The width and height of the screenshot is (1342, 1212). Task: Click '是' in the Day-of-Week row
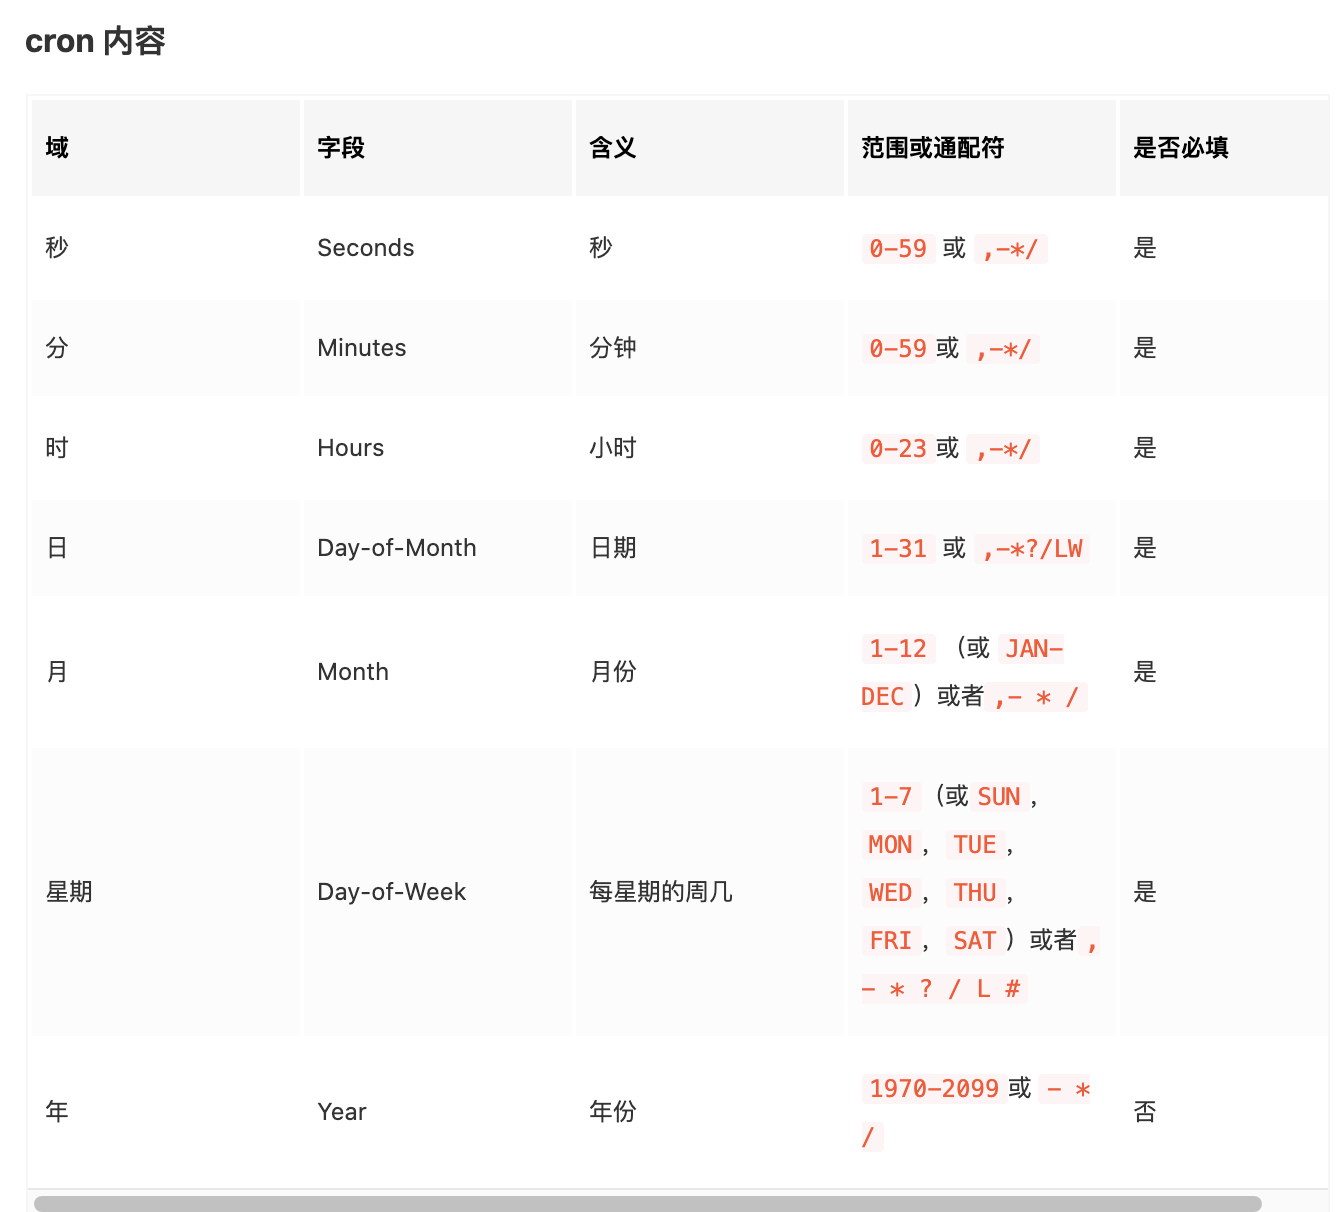point(1144,892)
